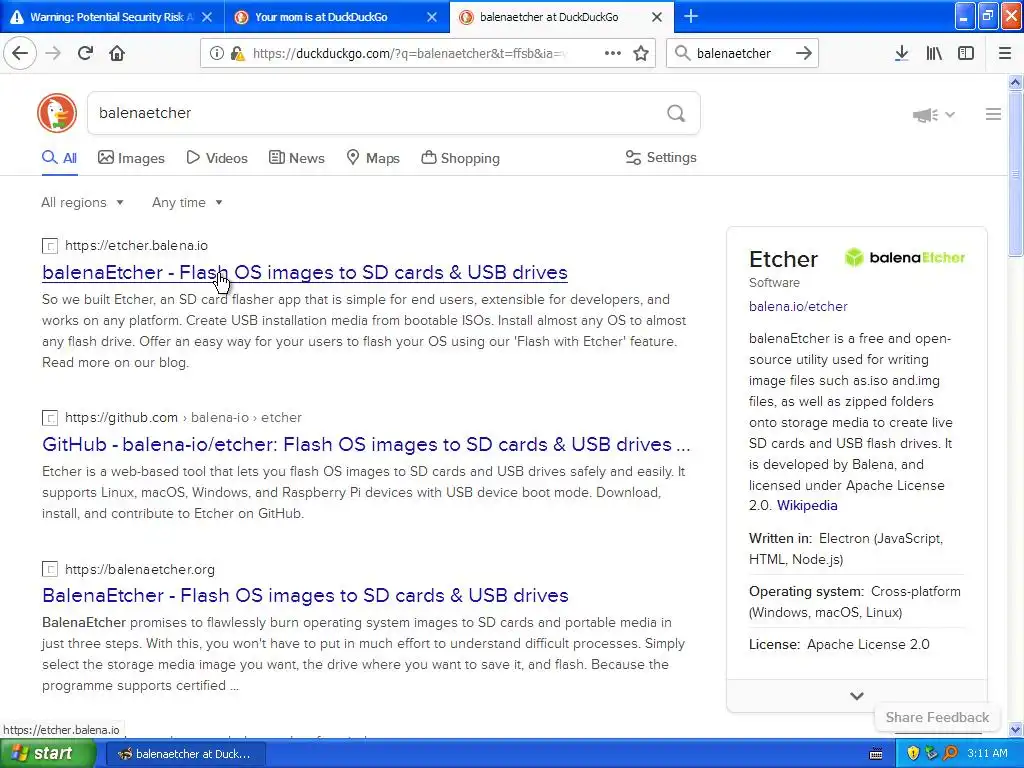Open the search Settings menu
1024x768 pixels.
pos(661,157)
